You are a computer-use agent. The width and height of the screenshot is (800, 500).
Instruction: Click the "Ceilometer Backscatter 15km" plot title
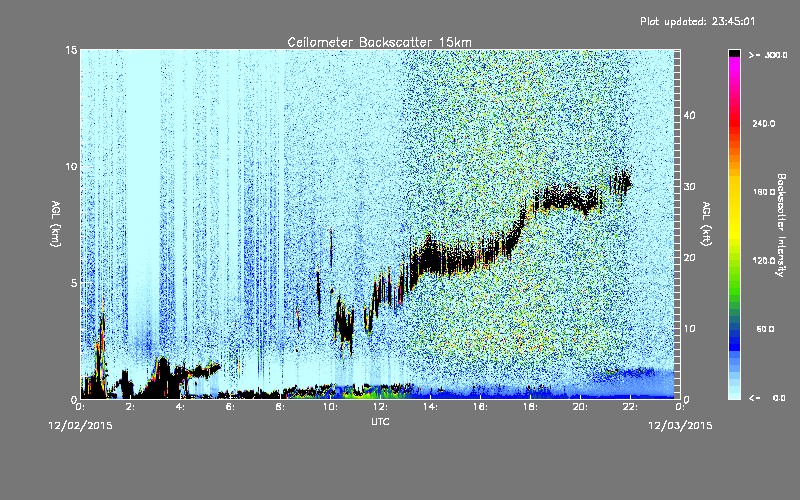(379, 42)
